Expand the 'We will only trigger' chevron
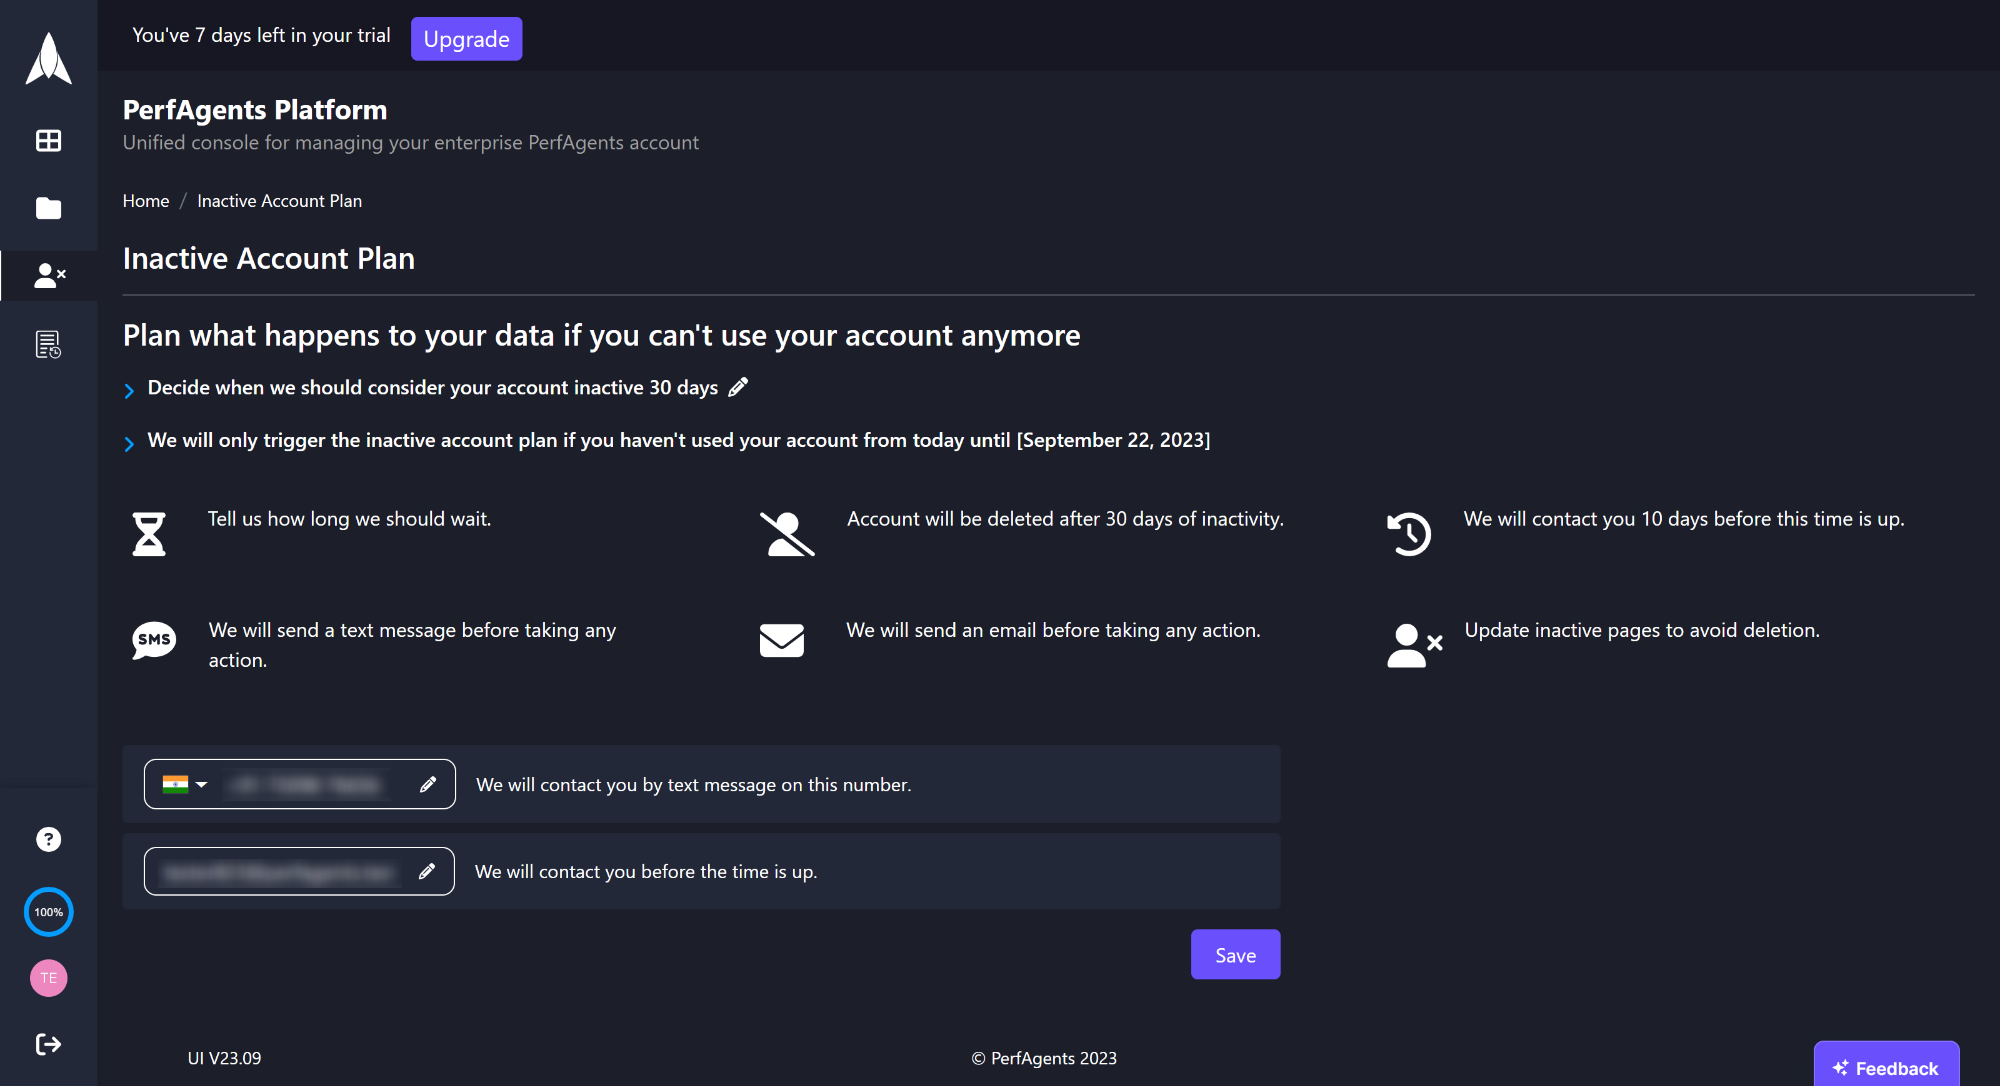The width and height of the screenshot is (2000, 1086). (x=129, y=443)
